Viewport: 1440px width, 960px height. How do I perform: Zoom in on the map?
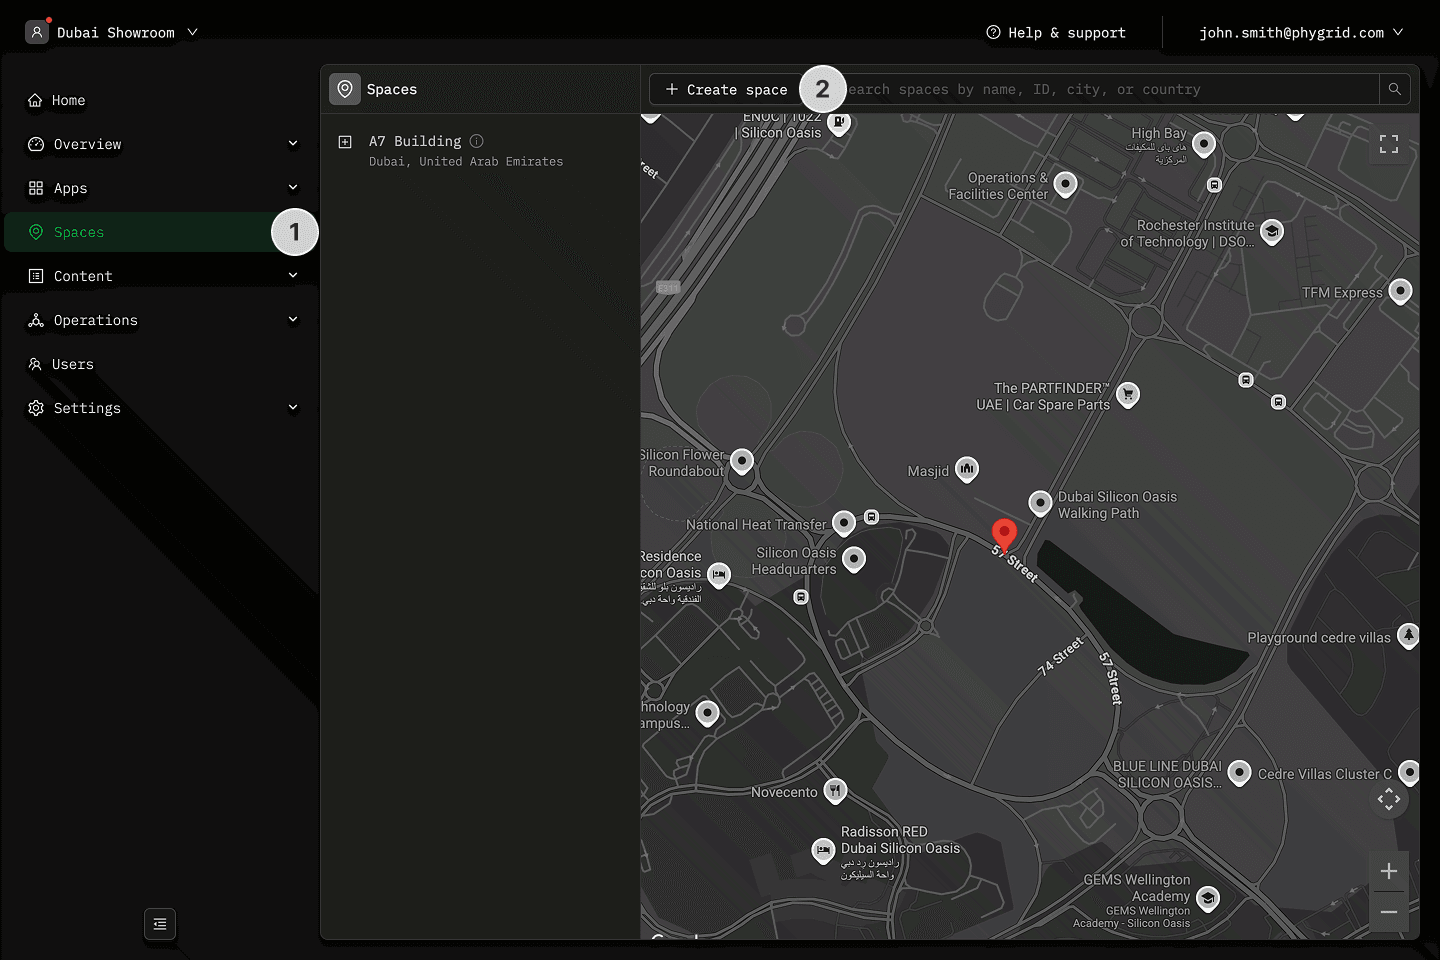click(x=1389, y=872)
